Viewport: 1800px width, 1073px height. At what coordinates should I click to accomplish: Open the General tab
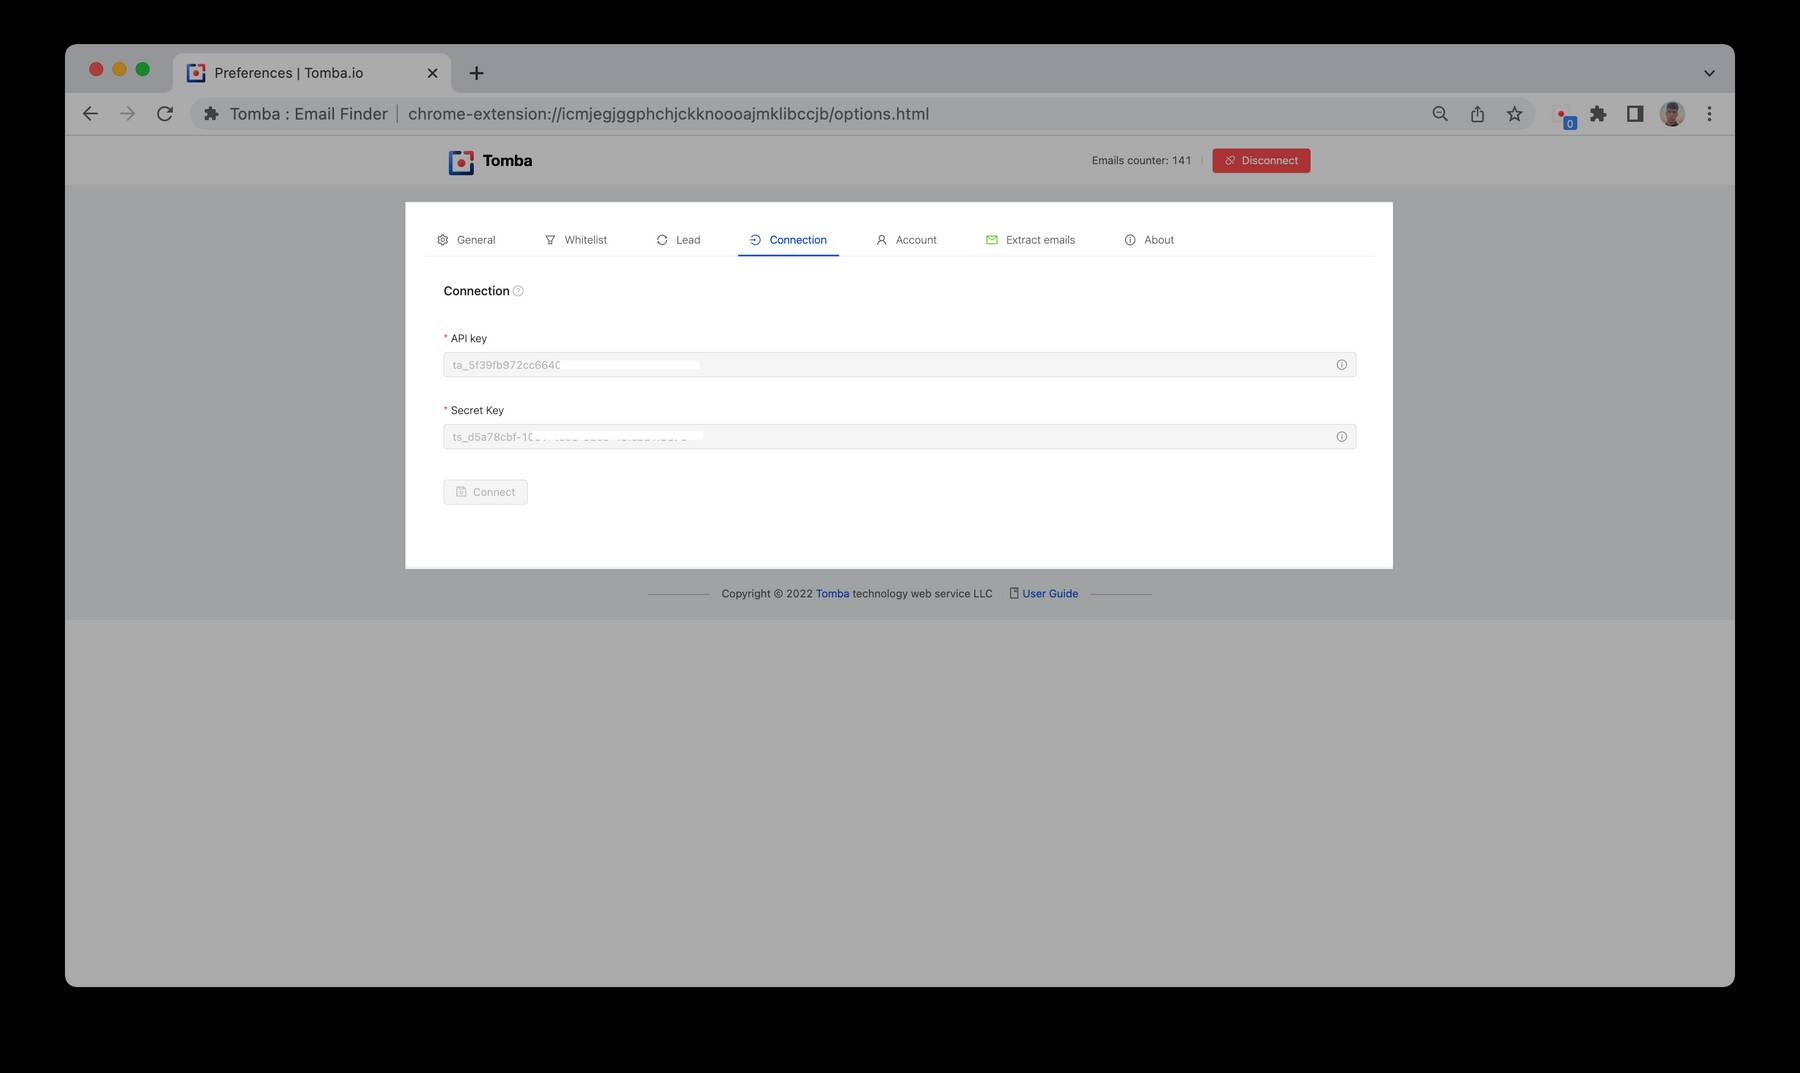[x=466, y=240]
